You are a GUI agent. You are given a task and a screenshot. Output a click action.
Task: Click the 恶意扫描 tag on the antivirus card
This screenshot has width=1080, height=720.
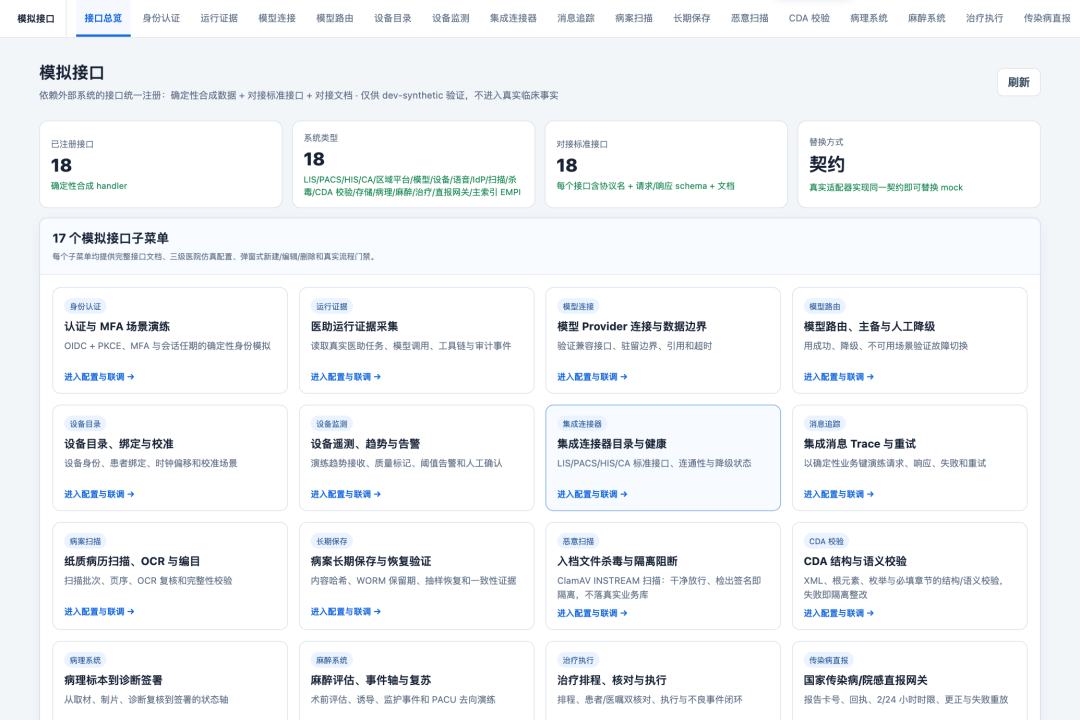click(579, 542)
